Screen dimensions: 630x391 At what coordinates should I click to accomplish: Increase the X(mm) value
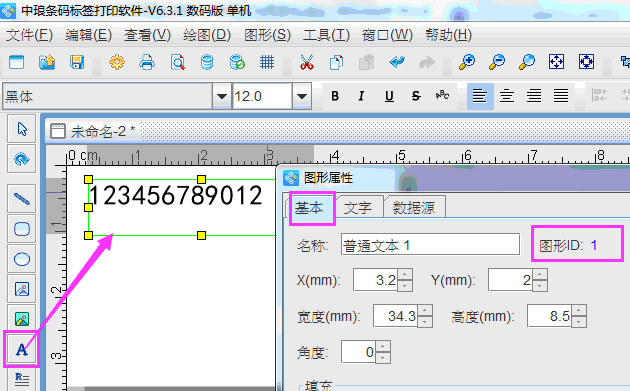[405, 275]
